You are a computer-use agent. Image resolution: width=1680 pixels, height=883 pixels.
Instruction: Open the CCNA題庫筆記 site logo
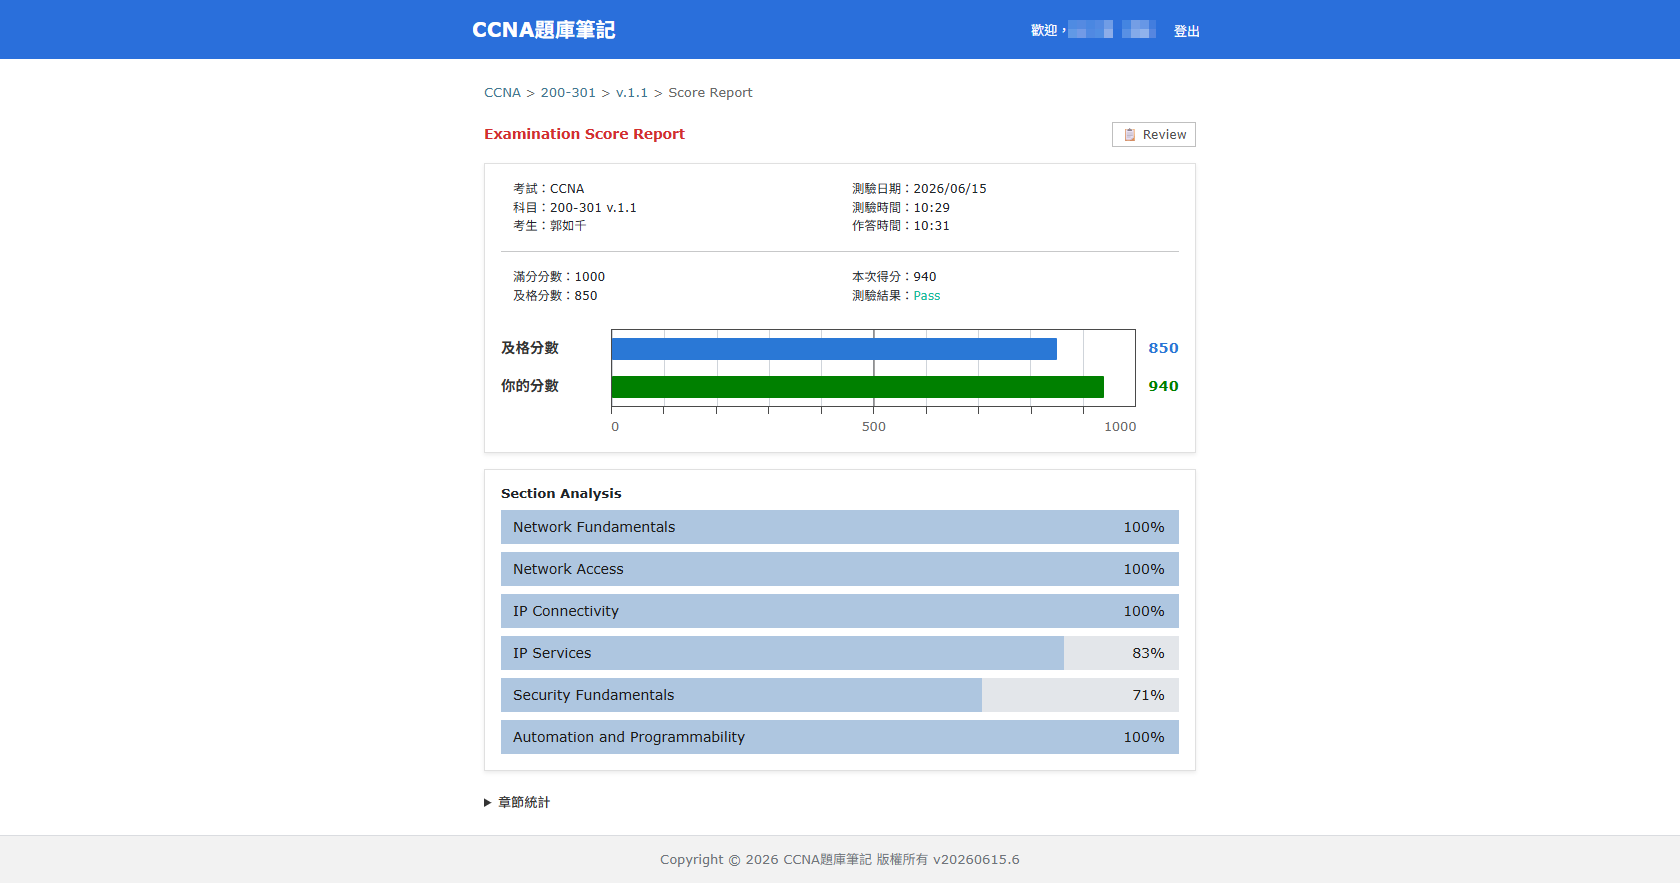544,30
